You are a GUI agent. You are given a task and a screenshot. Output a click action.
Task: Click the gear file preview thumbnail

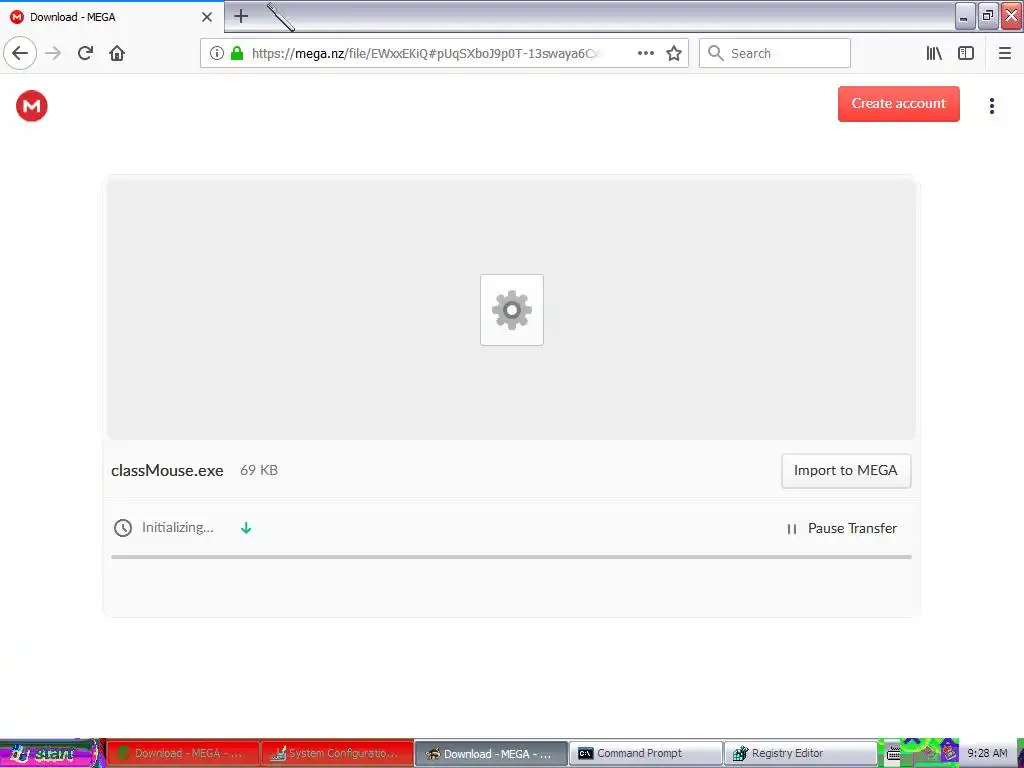[511, 310]
